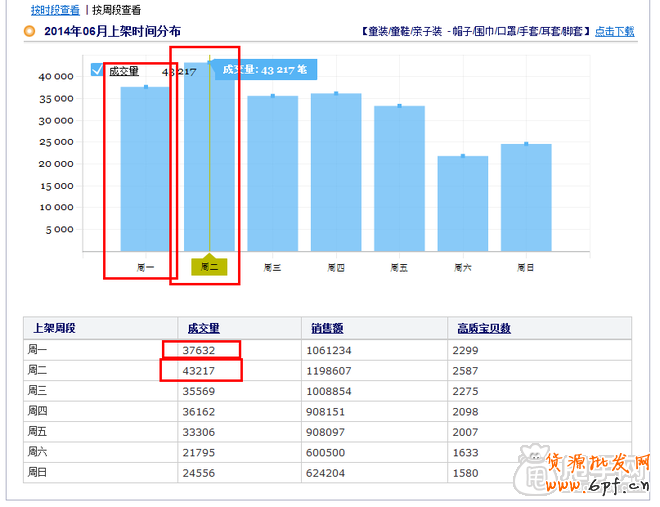Image resolution: width=660 pixels, height=507 pixels.
Task: Switch to the 按时段查看 tab
Action: coord(54,10)
